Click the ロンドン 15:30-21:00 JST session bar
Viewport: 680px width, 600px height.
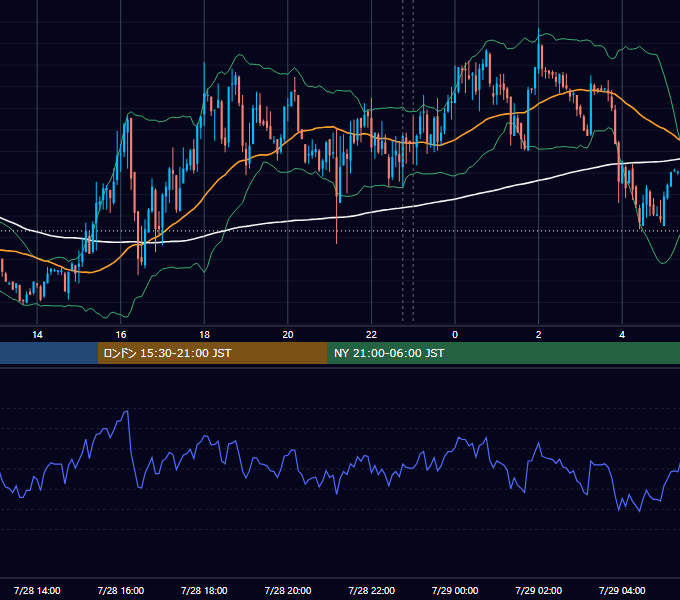(x=212, y=353)
